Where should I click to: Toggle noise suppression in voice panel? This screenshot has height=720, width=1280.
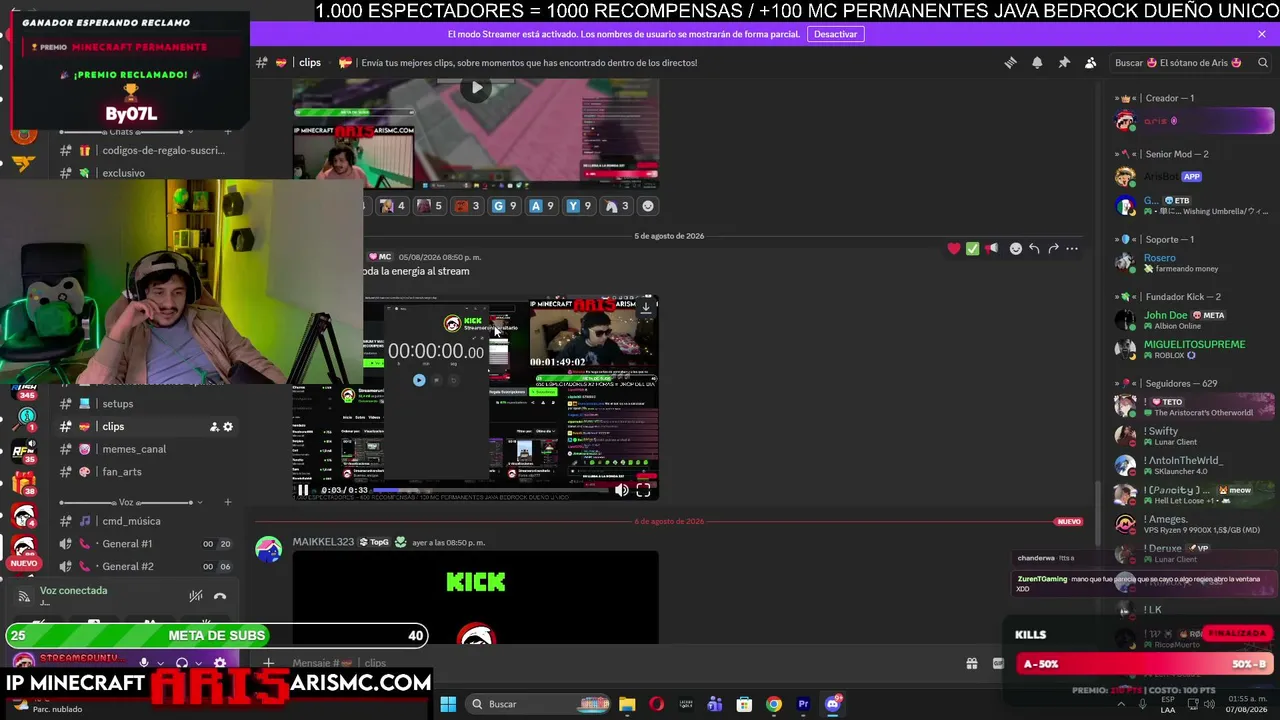pos(196,596)
